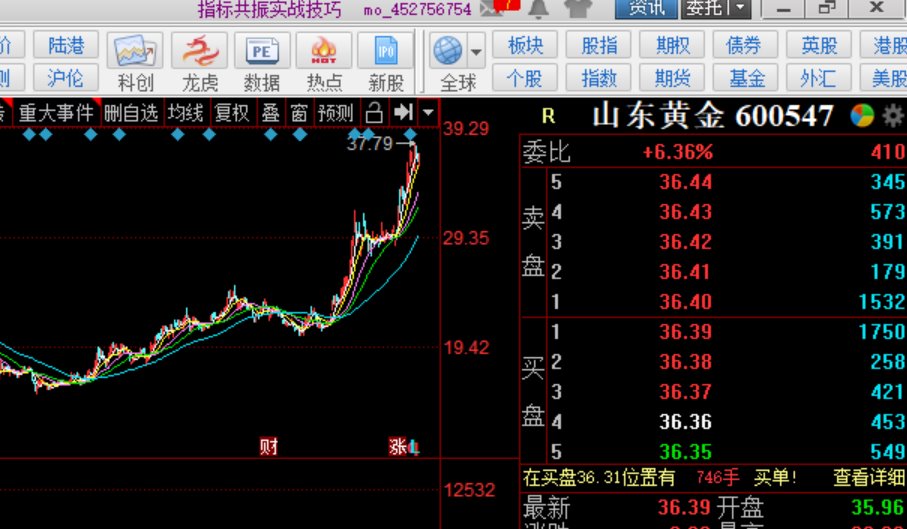Open the gear settings beside stock name
907x529 pixels.
click(x=894, y=116)
